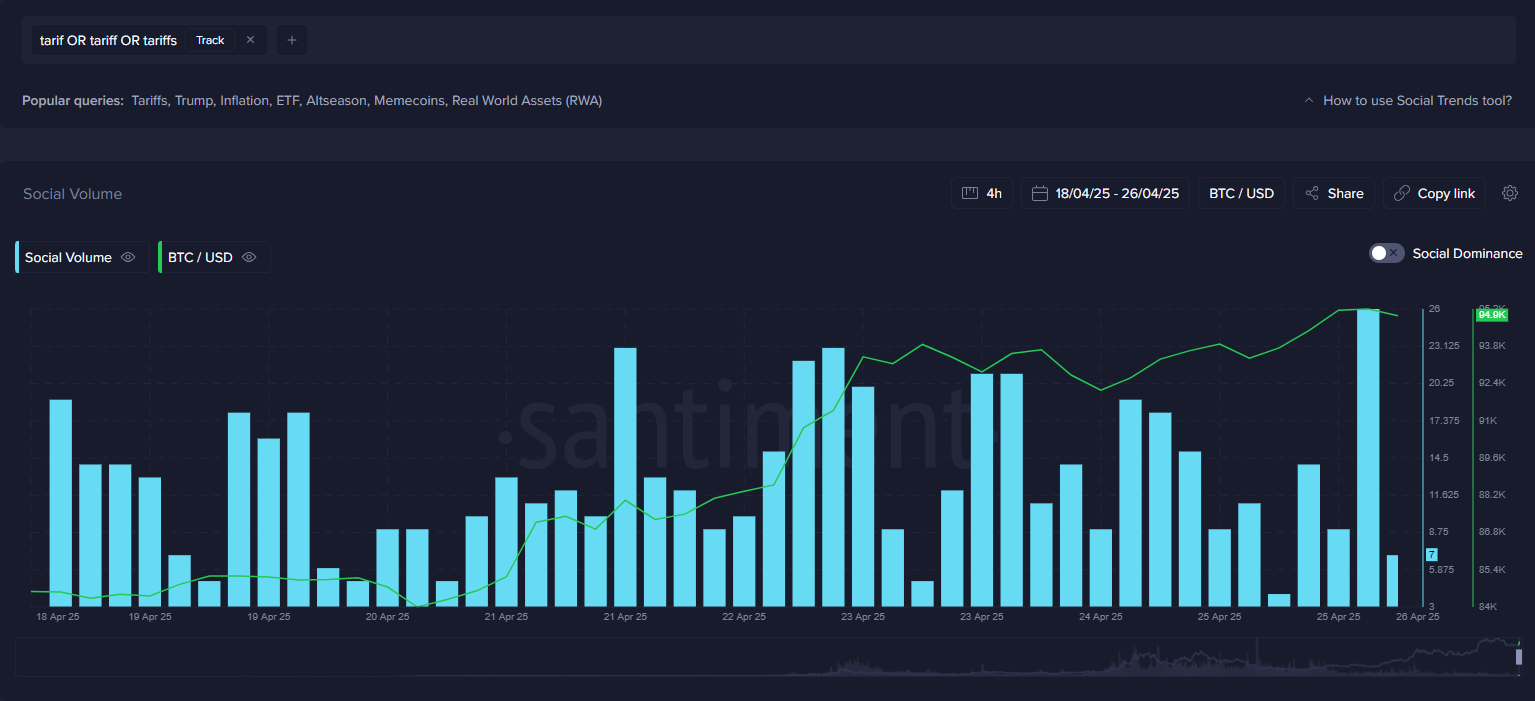Click the Copy link chain icon
The height and width of the screenshot is (701, 1535).
tap(1401, 192)
